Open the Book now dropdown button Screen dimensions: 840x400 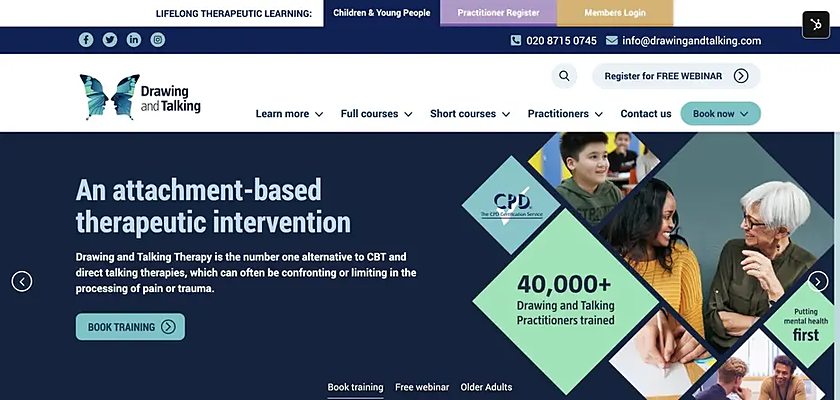click(721, 114)
